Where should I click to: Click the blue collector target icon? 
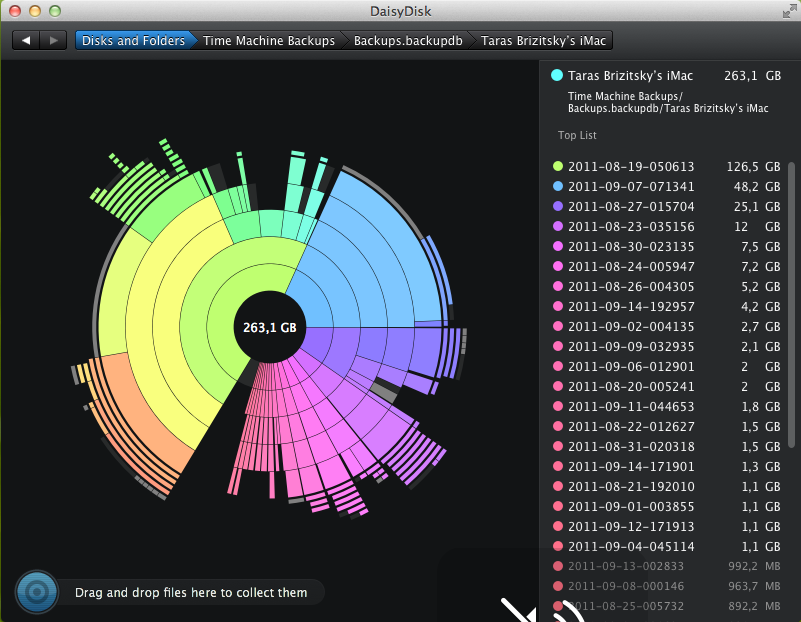[x=37, y=592]
